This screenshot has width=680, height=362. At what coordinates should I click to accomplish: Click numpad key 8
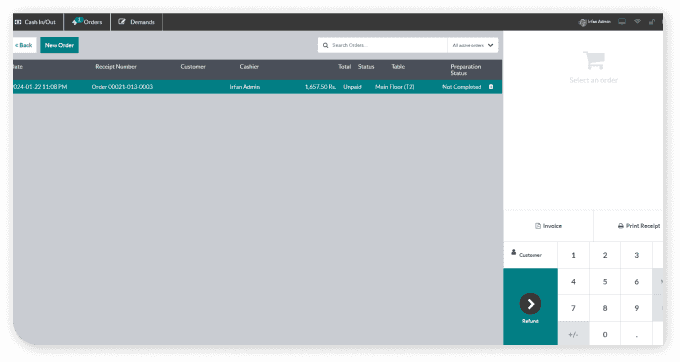[x=605, y=308]
